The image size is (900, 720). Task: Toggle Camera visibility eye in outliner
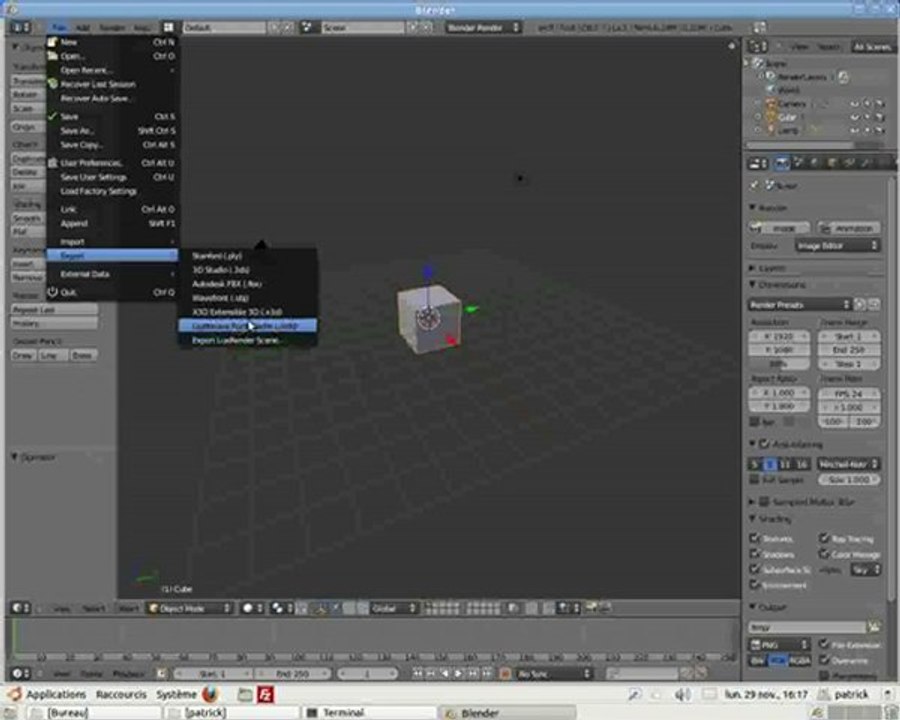855,104
